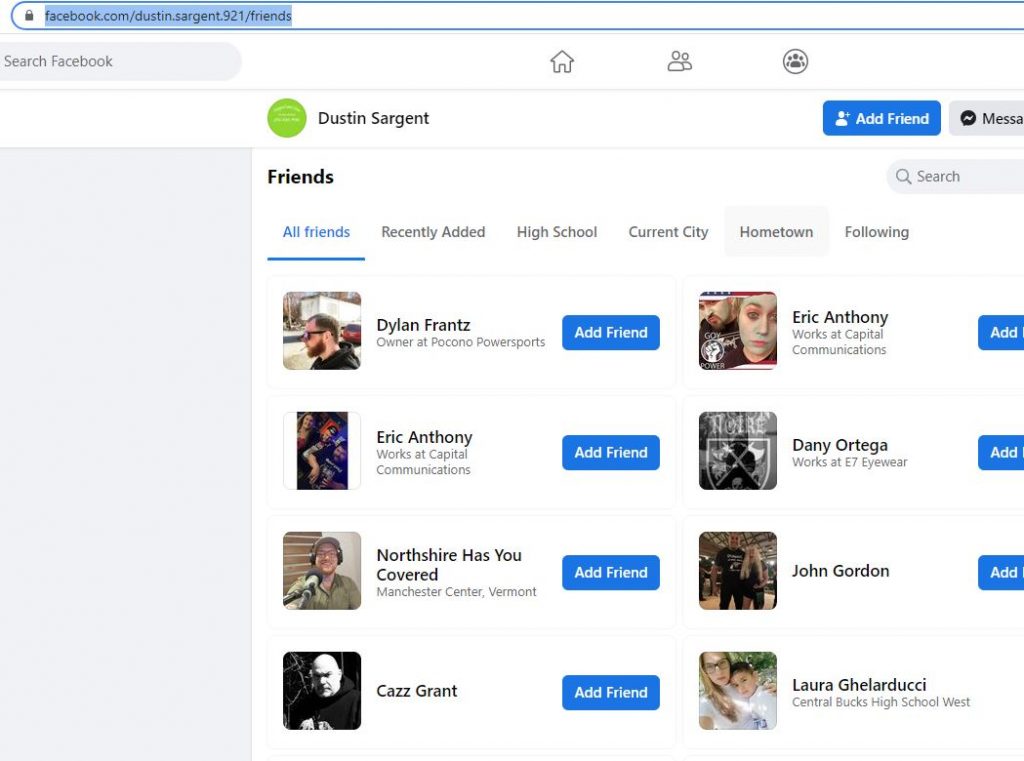Image resolution: width=1024 pixels, height=761 pixels.
Task: Add Northshire Has You Covered as friend
Action: (611, 572)
